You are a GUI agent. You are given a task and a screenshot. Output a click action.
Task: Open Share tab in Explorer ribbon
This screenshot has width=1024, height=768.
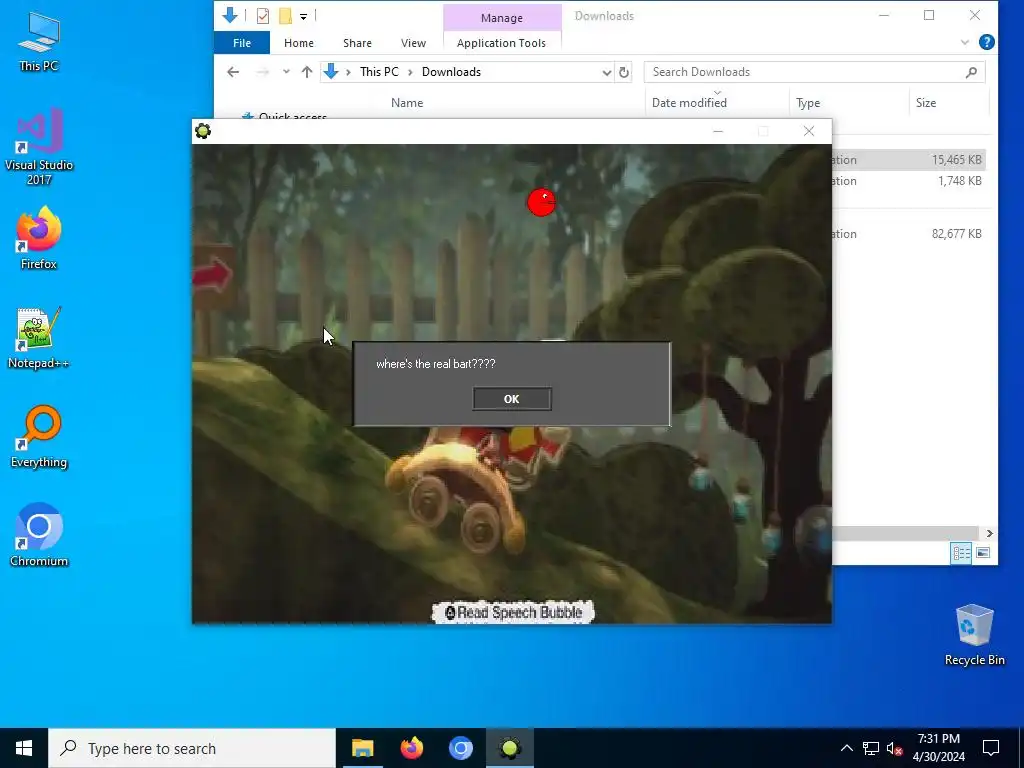(357, 43)
